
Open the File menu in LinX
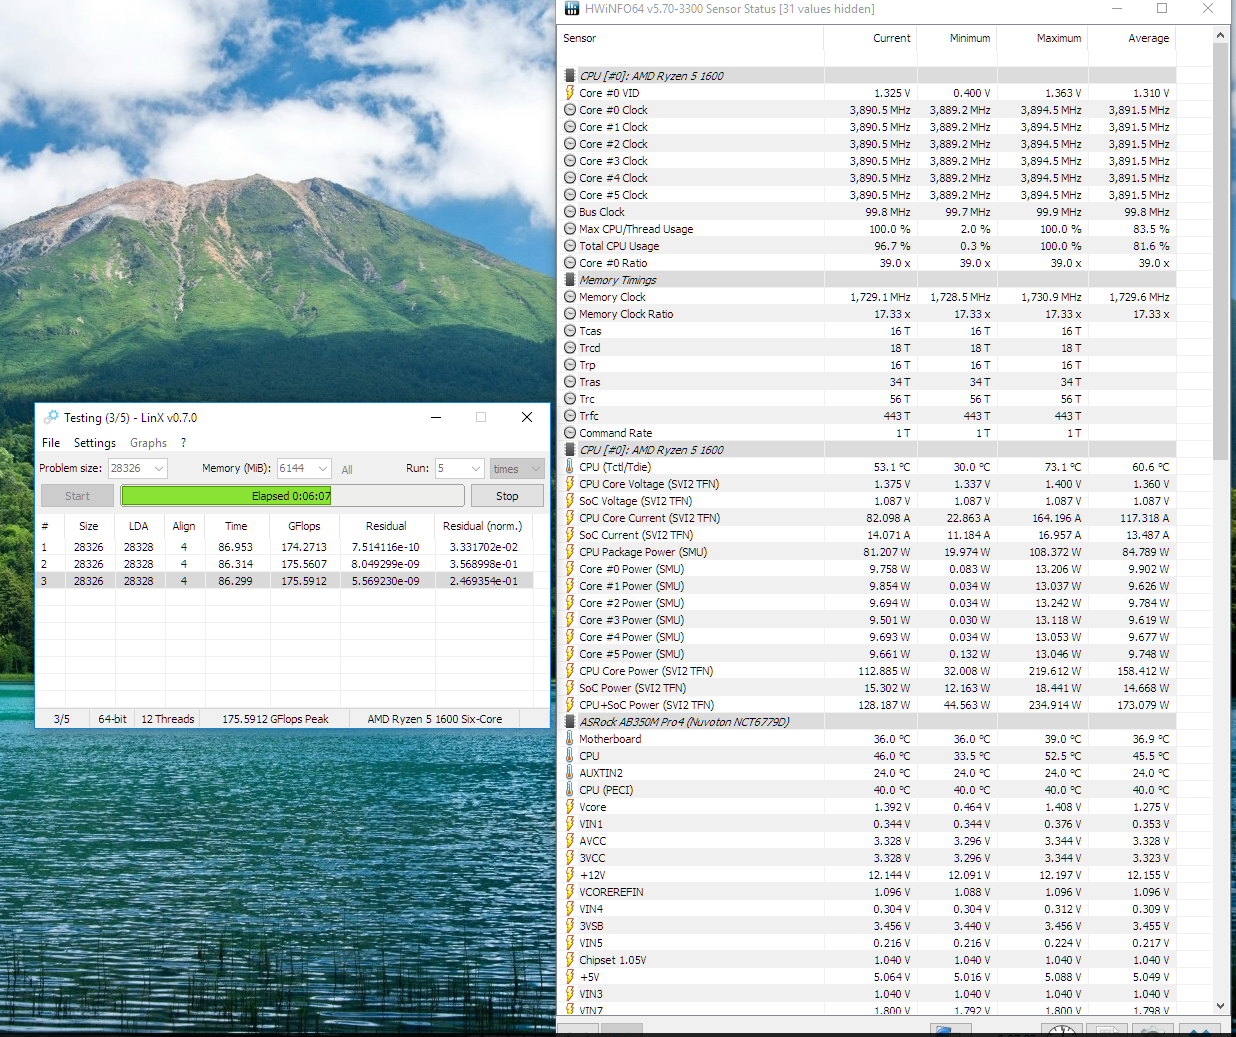51,443
